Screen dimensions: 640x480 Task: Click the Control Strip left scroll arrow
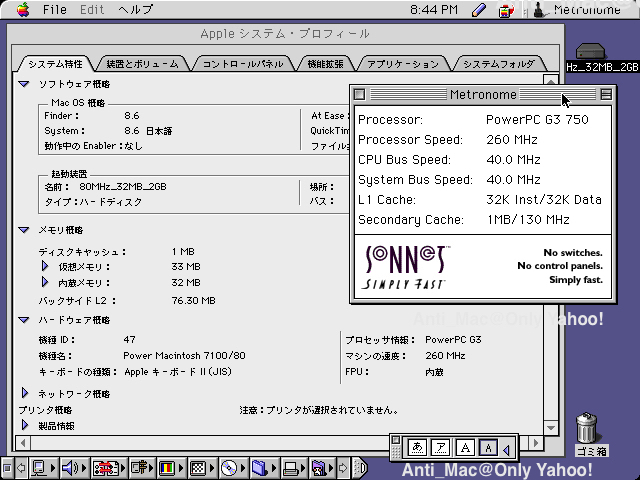(21, 468)
